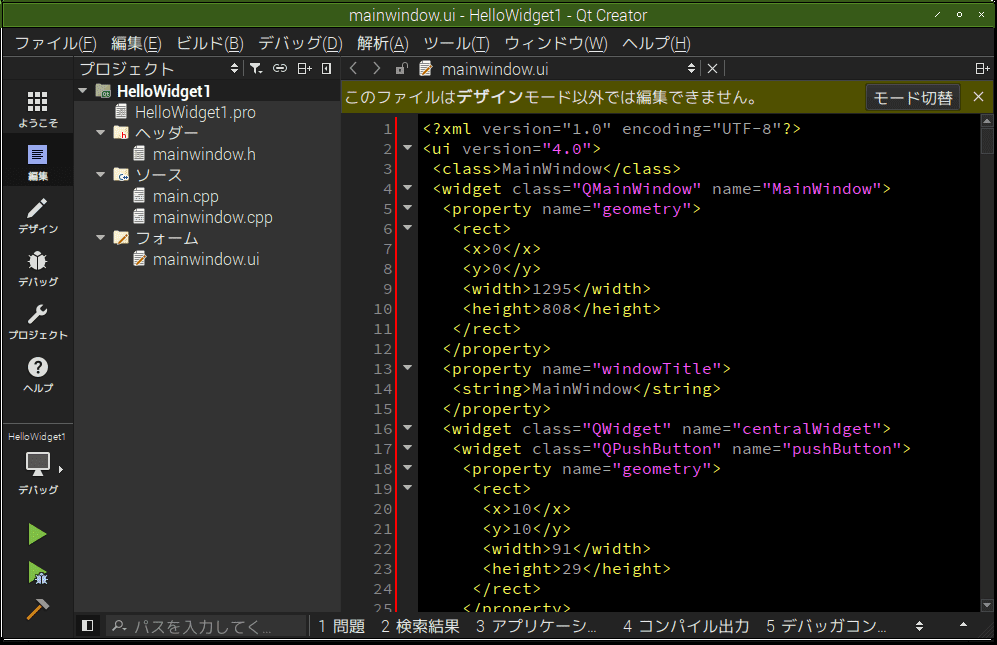Click the editor scrollbar down arrow

(x=987, y=605)
